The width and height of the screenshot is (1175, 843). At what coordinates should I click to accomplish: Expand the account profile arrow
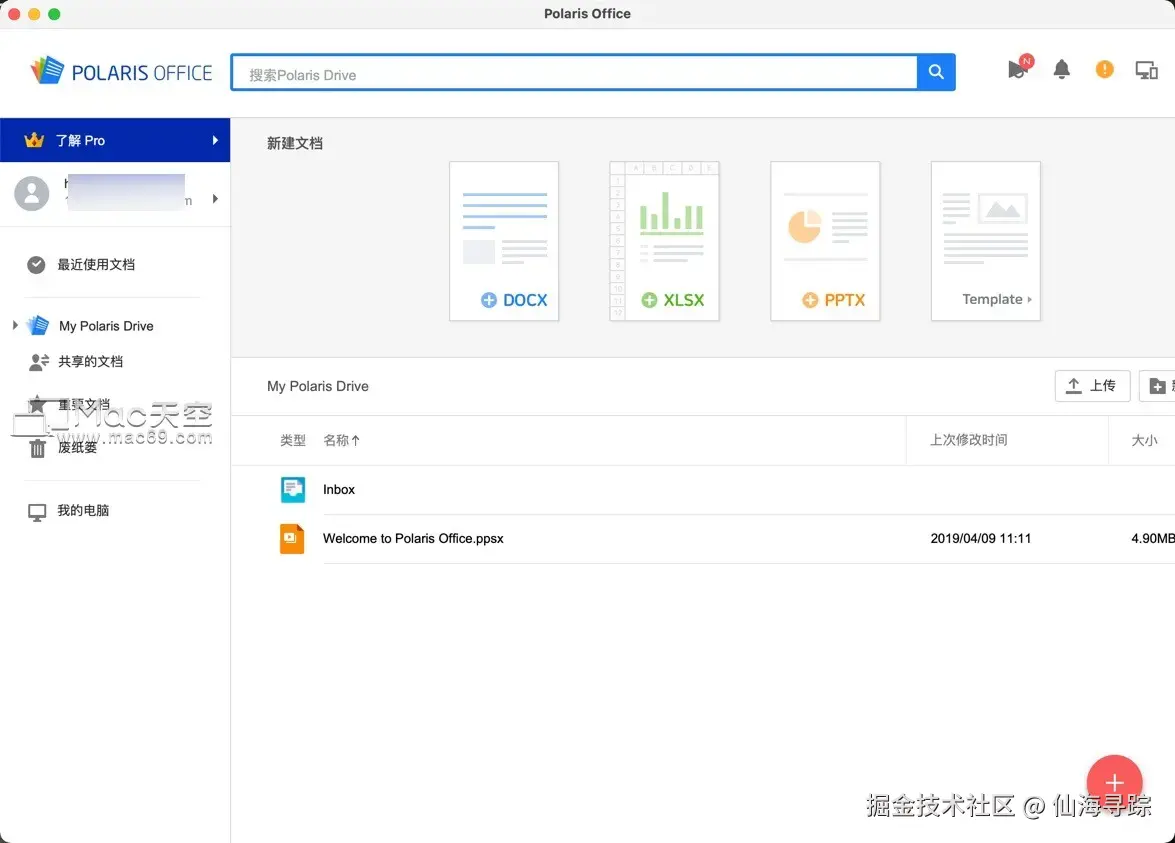click(215, 199)
